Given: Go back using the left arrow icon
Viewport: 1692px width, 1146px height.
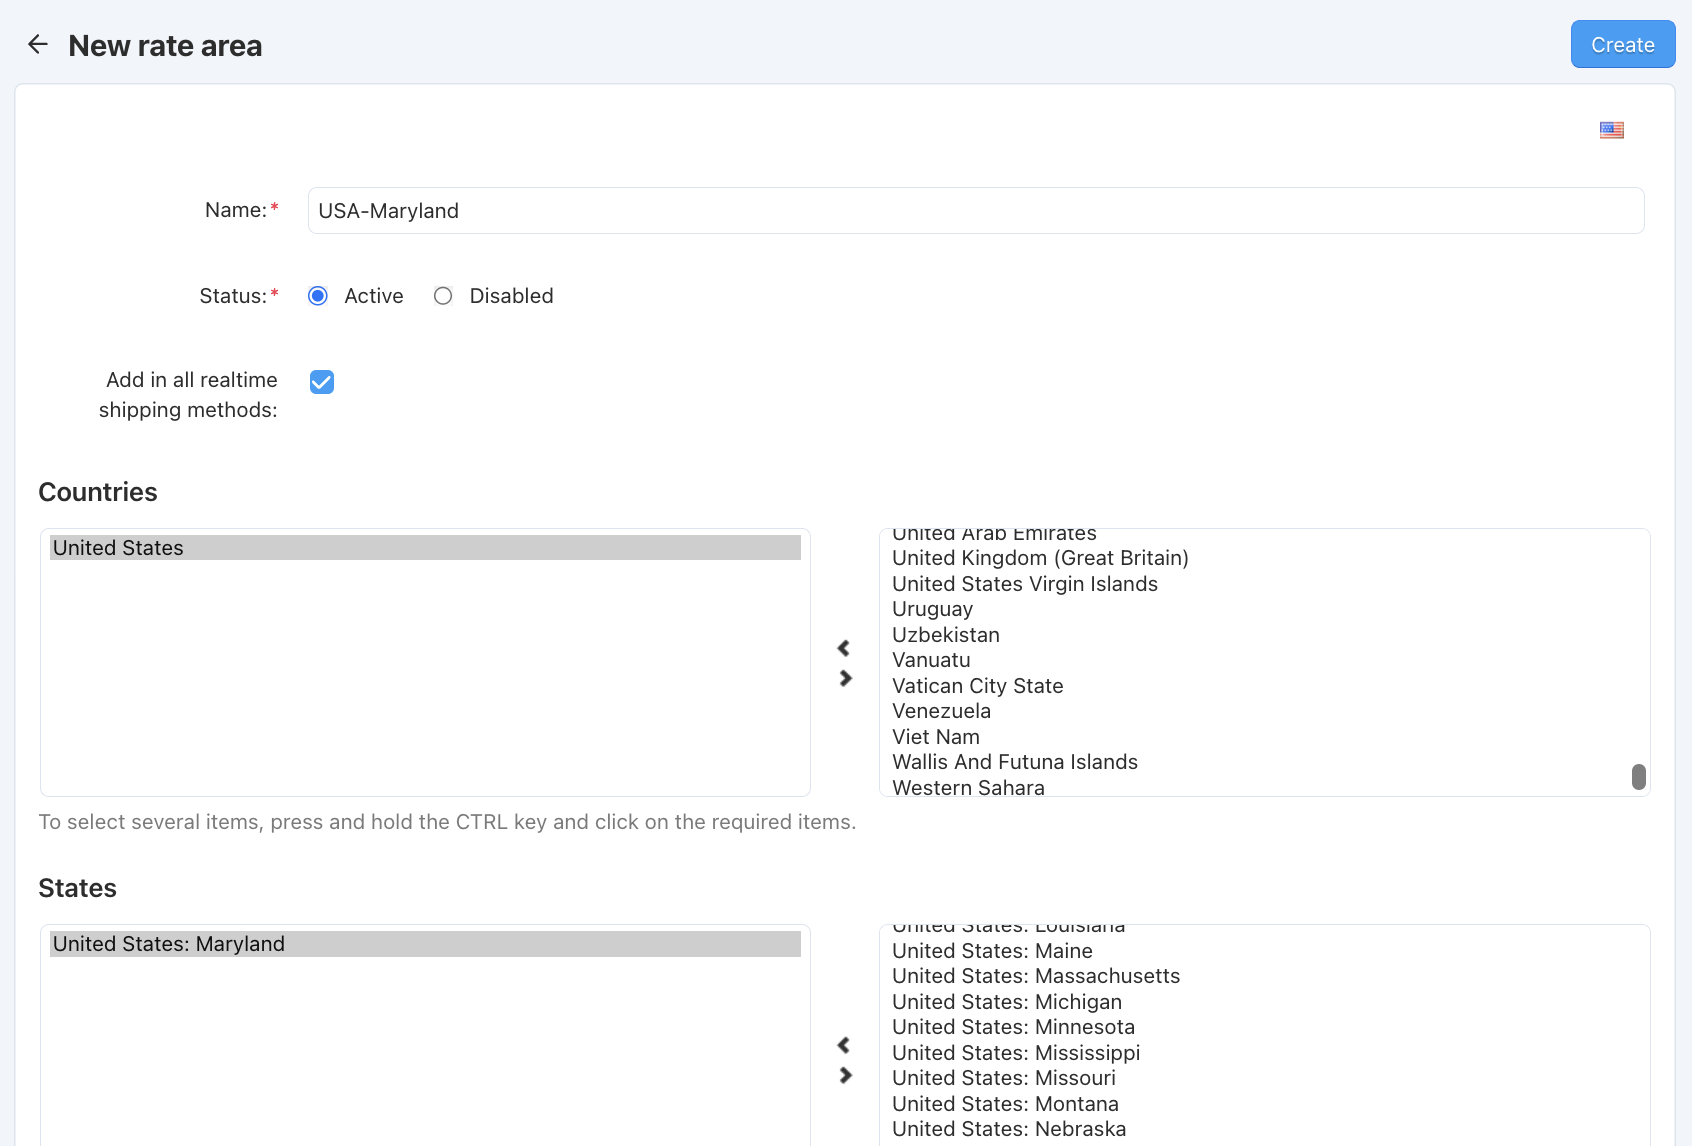Looking at the screenshot, I should (38, 44).
